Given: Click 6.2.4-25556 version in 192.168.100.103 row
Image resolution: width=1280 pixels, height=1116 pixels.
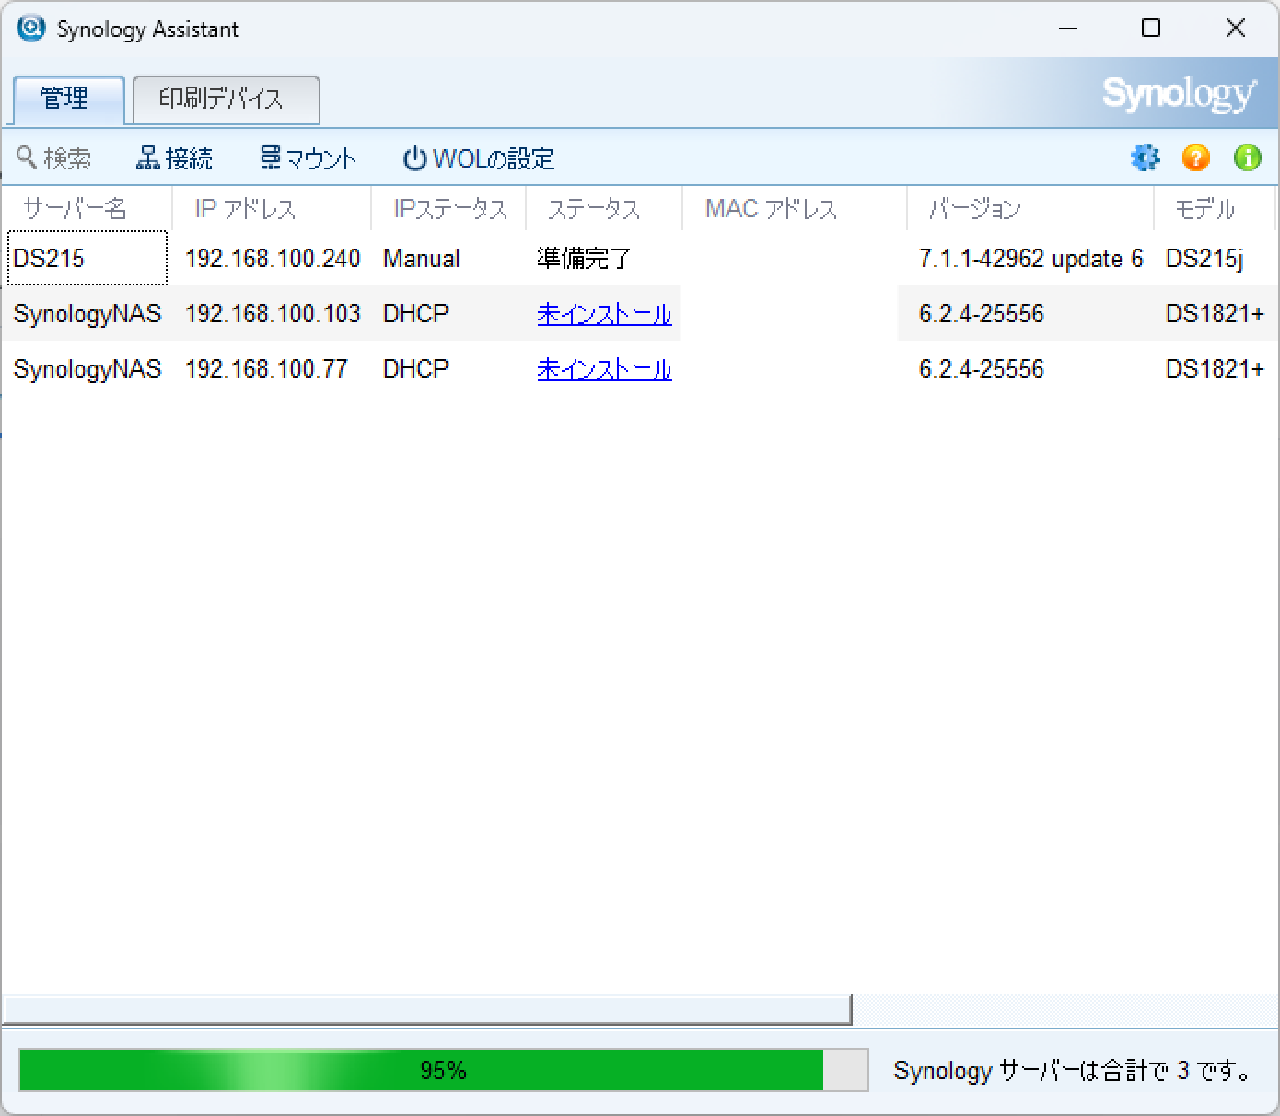Looking at the screenshot, I should coord(981,314).
